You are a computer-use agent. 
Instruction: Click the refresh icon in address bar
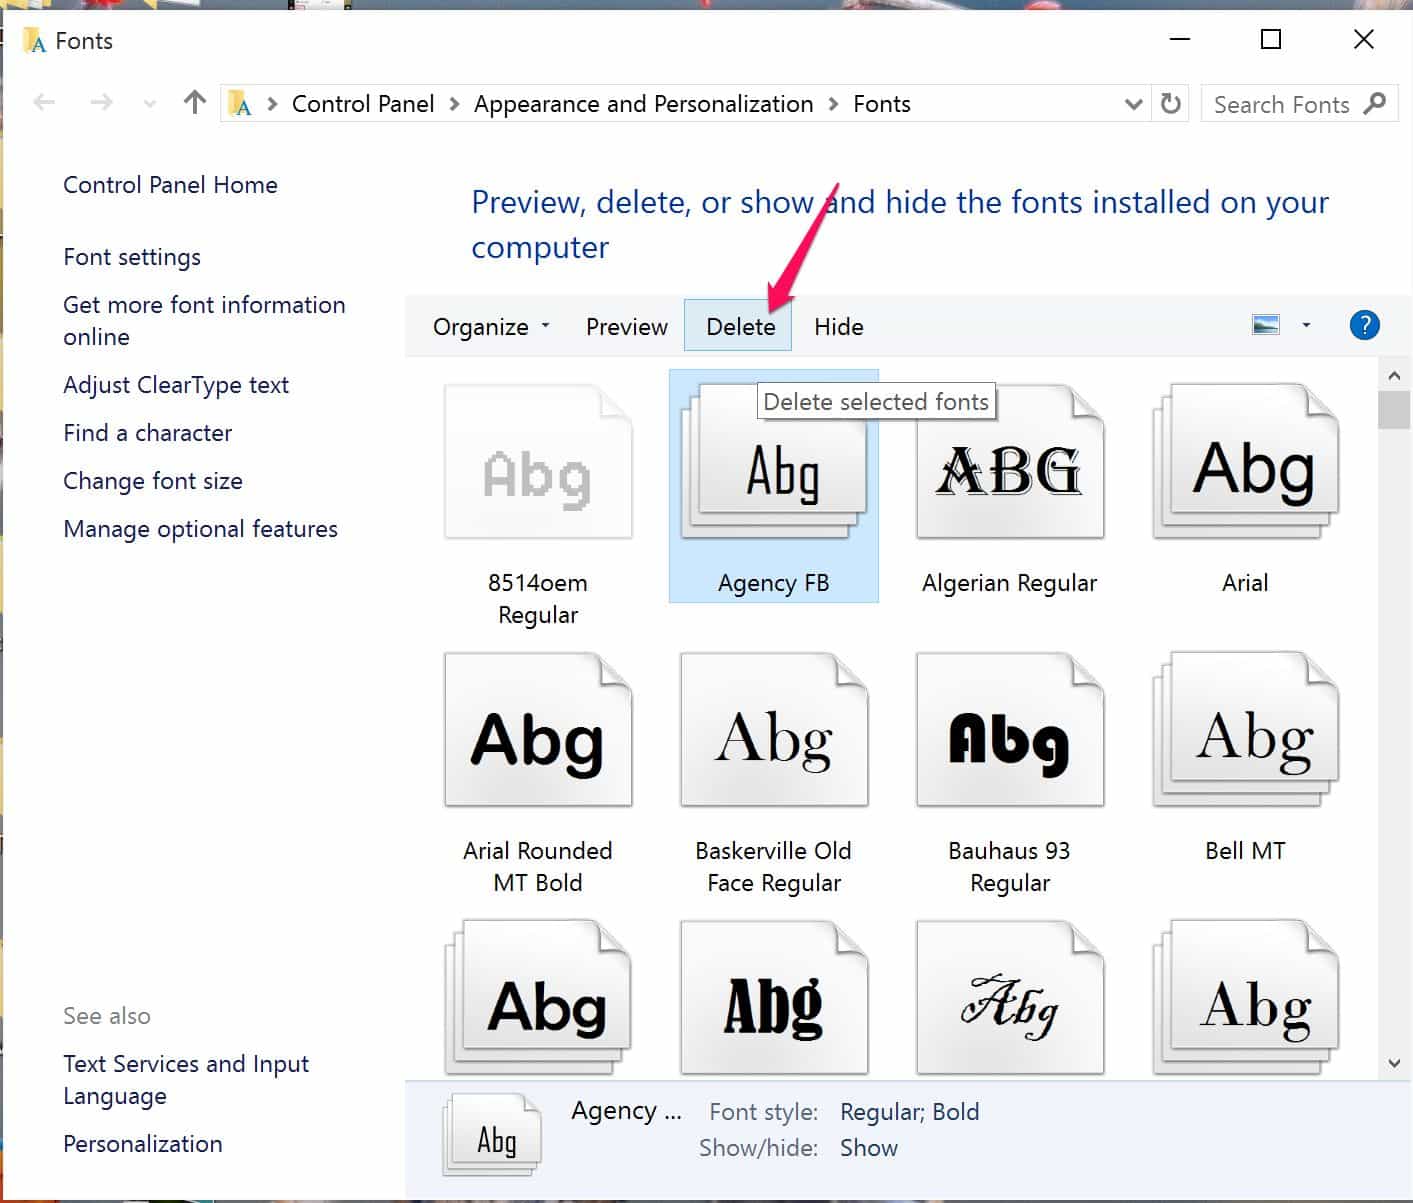coord(1170,104)
